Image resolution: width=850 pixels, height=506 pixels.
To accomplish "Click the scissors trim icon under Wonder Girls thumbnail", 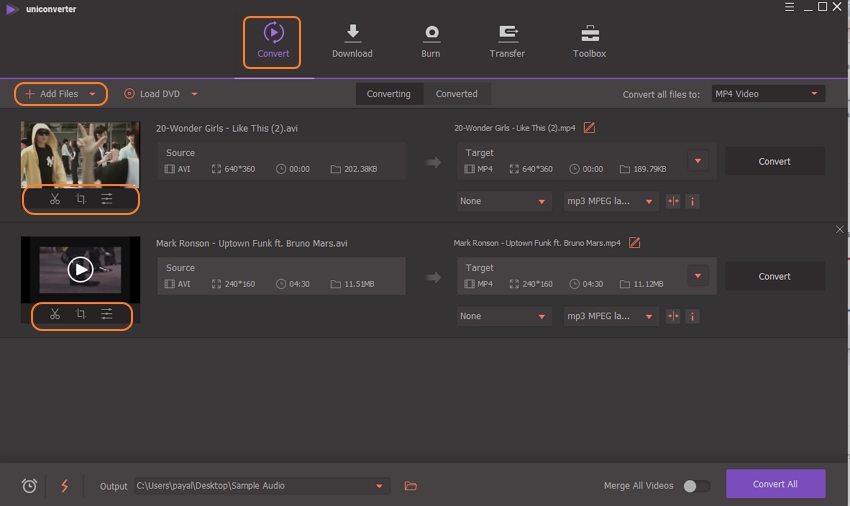I will [x=55, y=199].
